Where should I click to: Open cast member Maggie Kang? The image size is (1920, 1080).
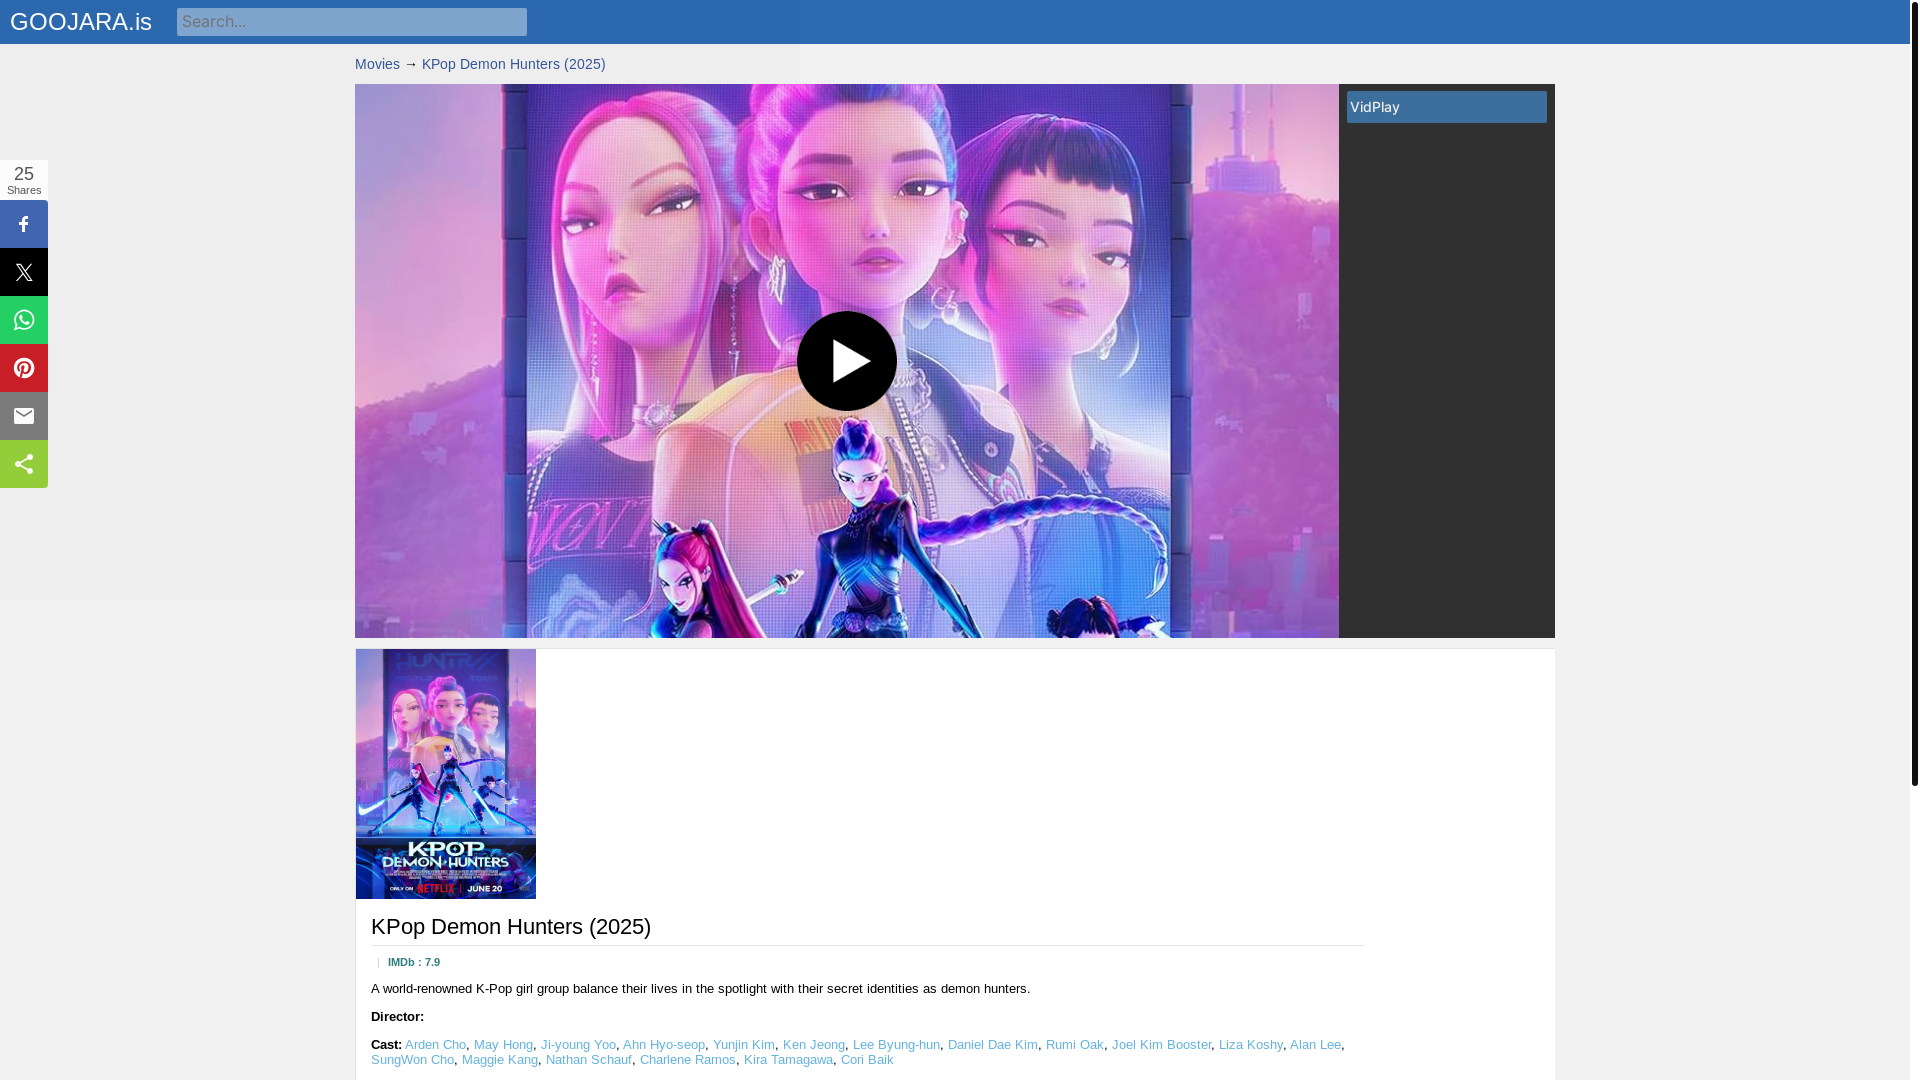(500, 1060)
